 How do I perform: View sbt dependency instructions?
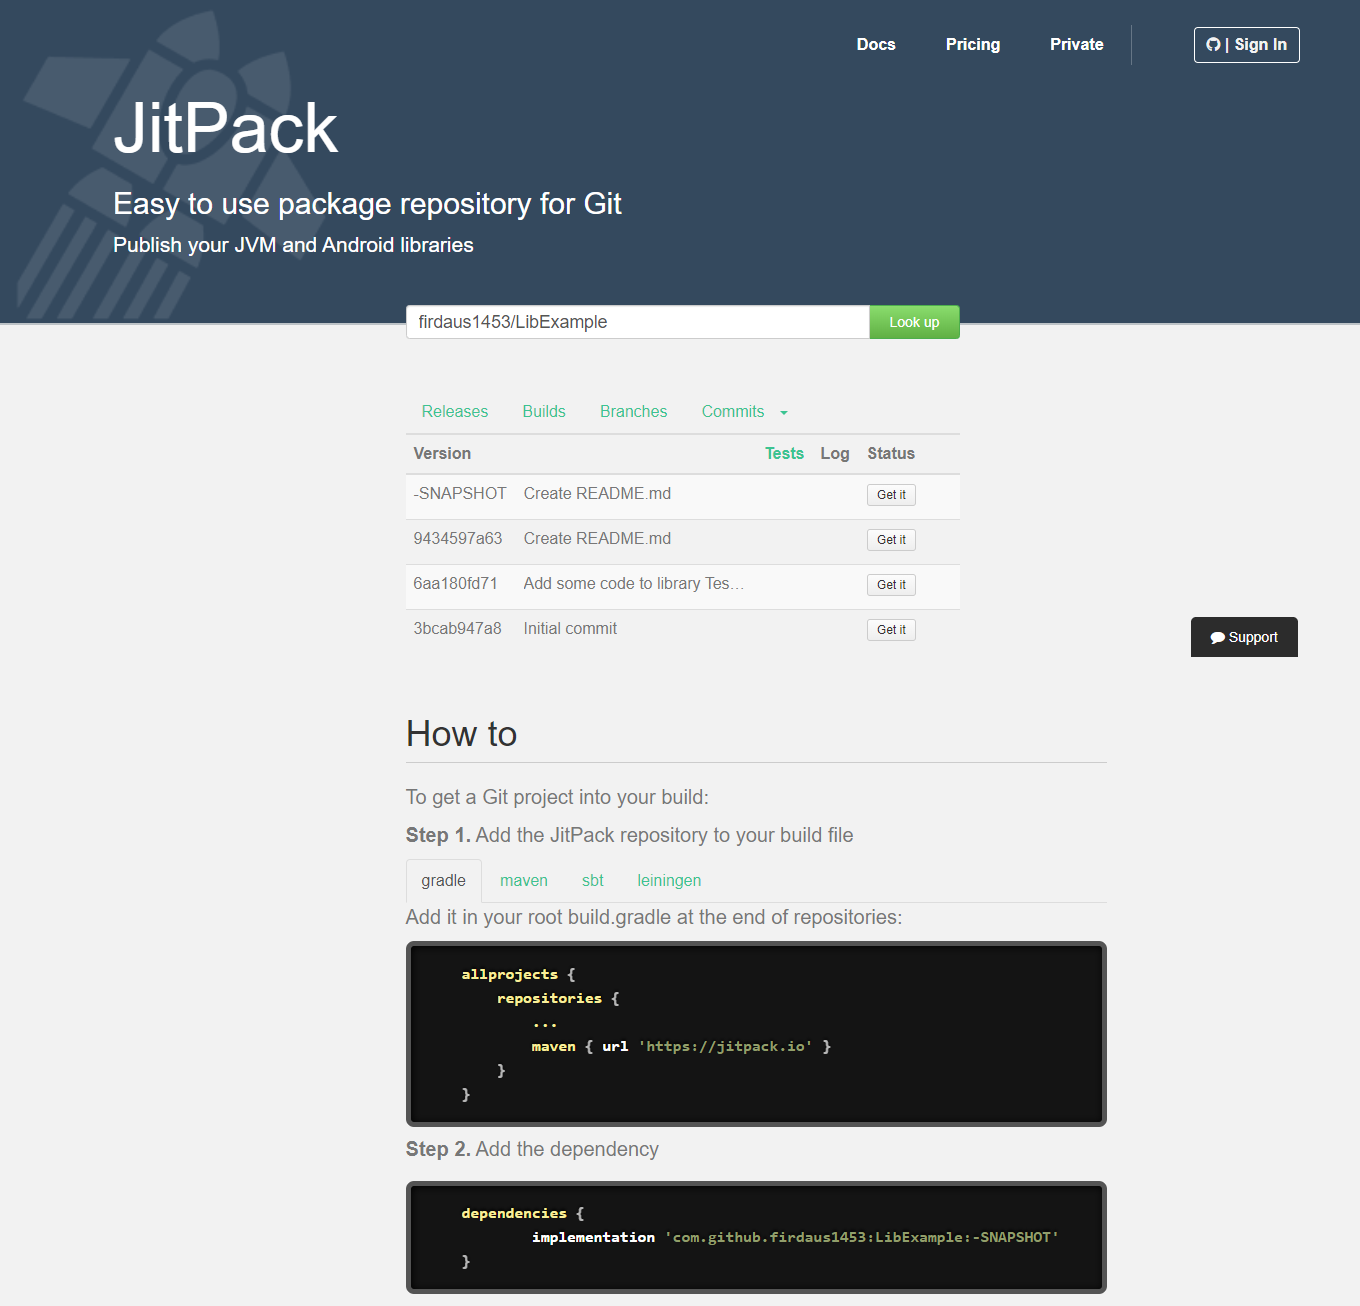click(592, 880)
